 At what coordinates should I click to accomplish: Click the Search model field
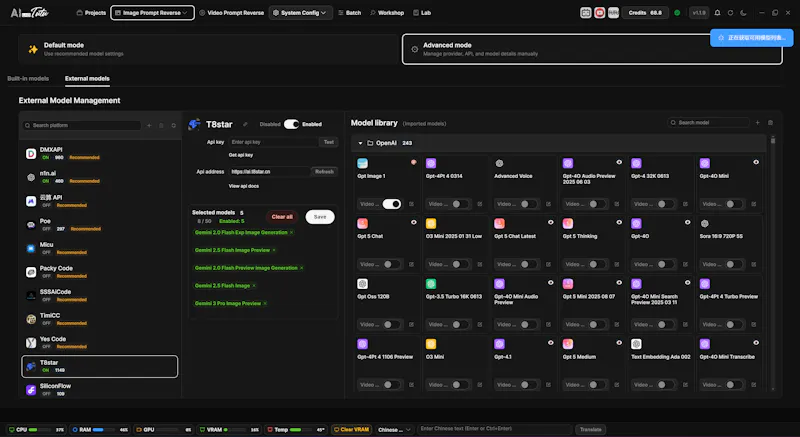point(708,122)
